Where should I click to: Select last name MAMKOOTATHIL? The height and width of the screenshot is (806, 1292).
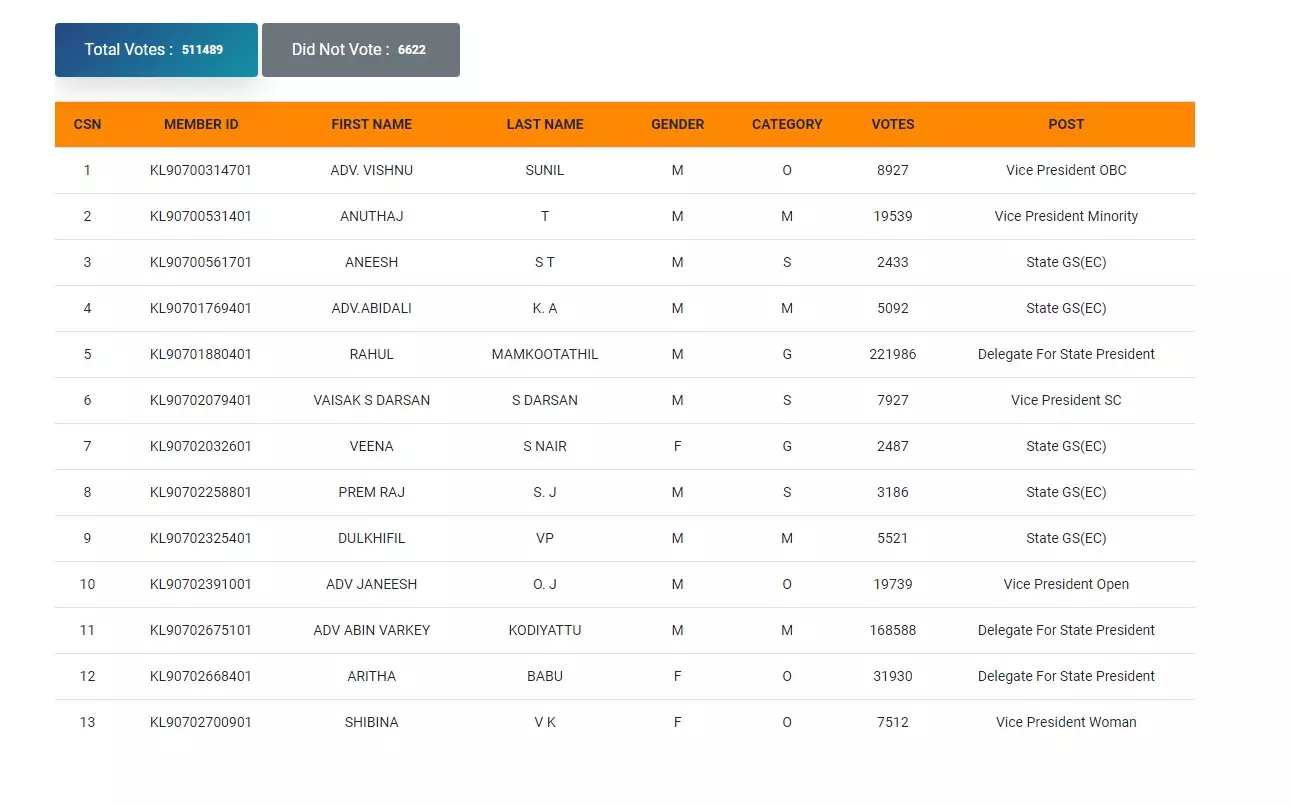coord(544,354)
